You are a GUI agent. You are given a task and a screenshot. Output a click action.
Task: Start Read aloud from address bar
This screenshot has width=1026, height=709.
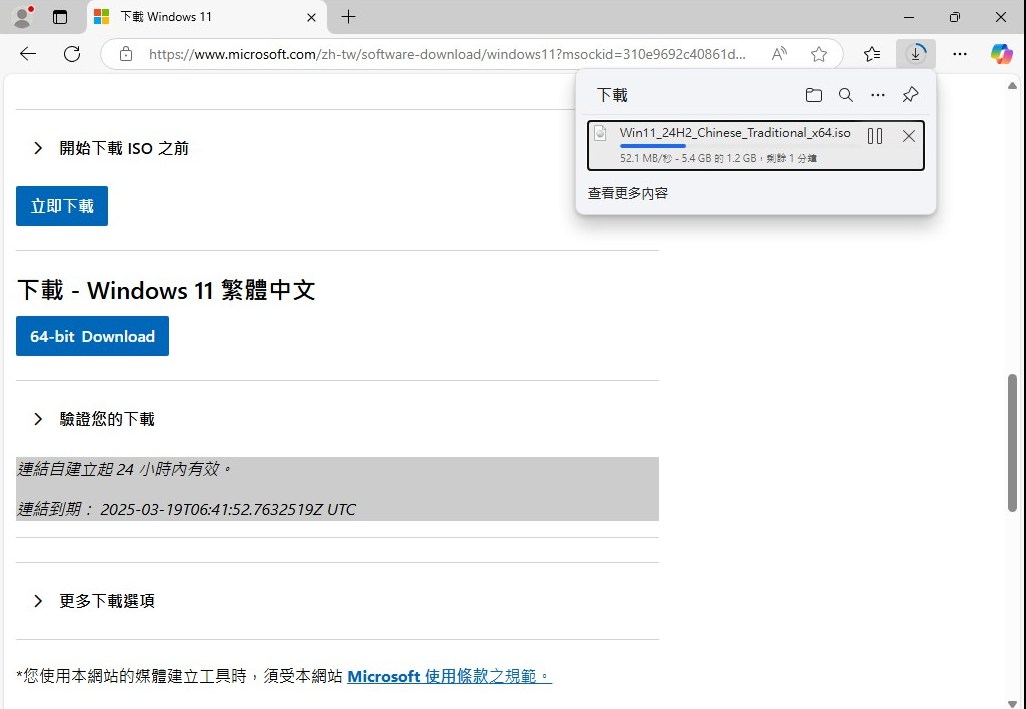pos(779,54)
